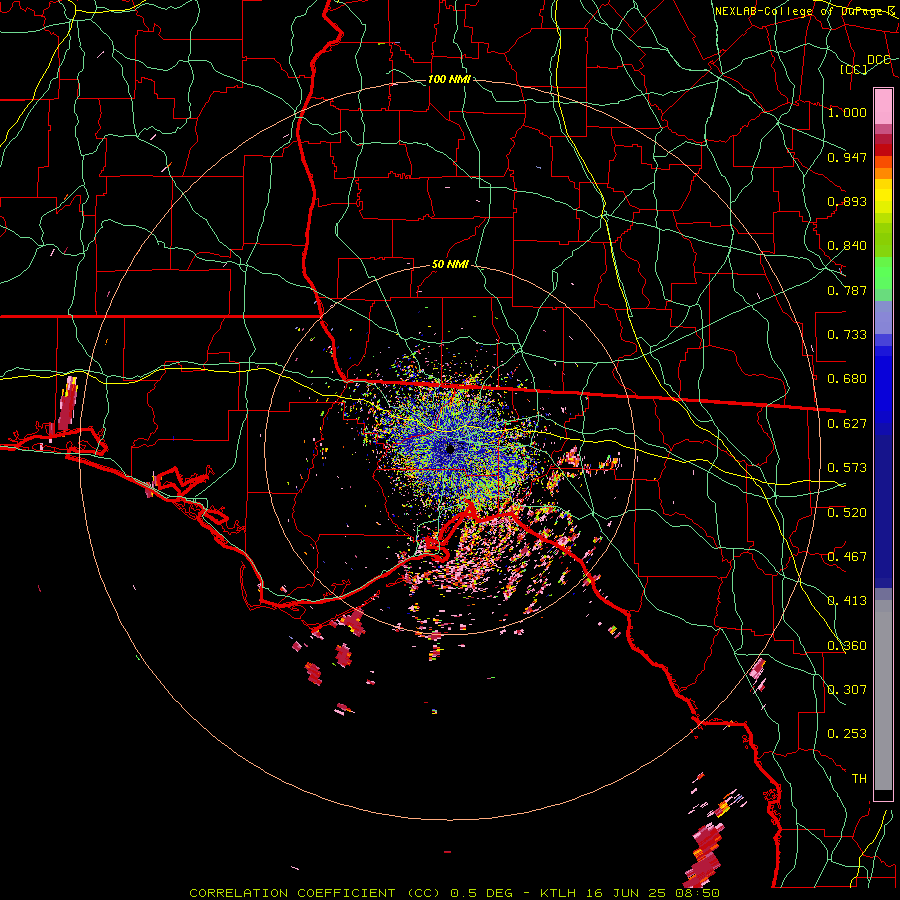Select the 0.253 legend value
The image size is (900, 900).
pyautogui.click(x=847, y=734)
